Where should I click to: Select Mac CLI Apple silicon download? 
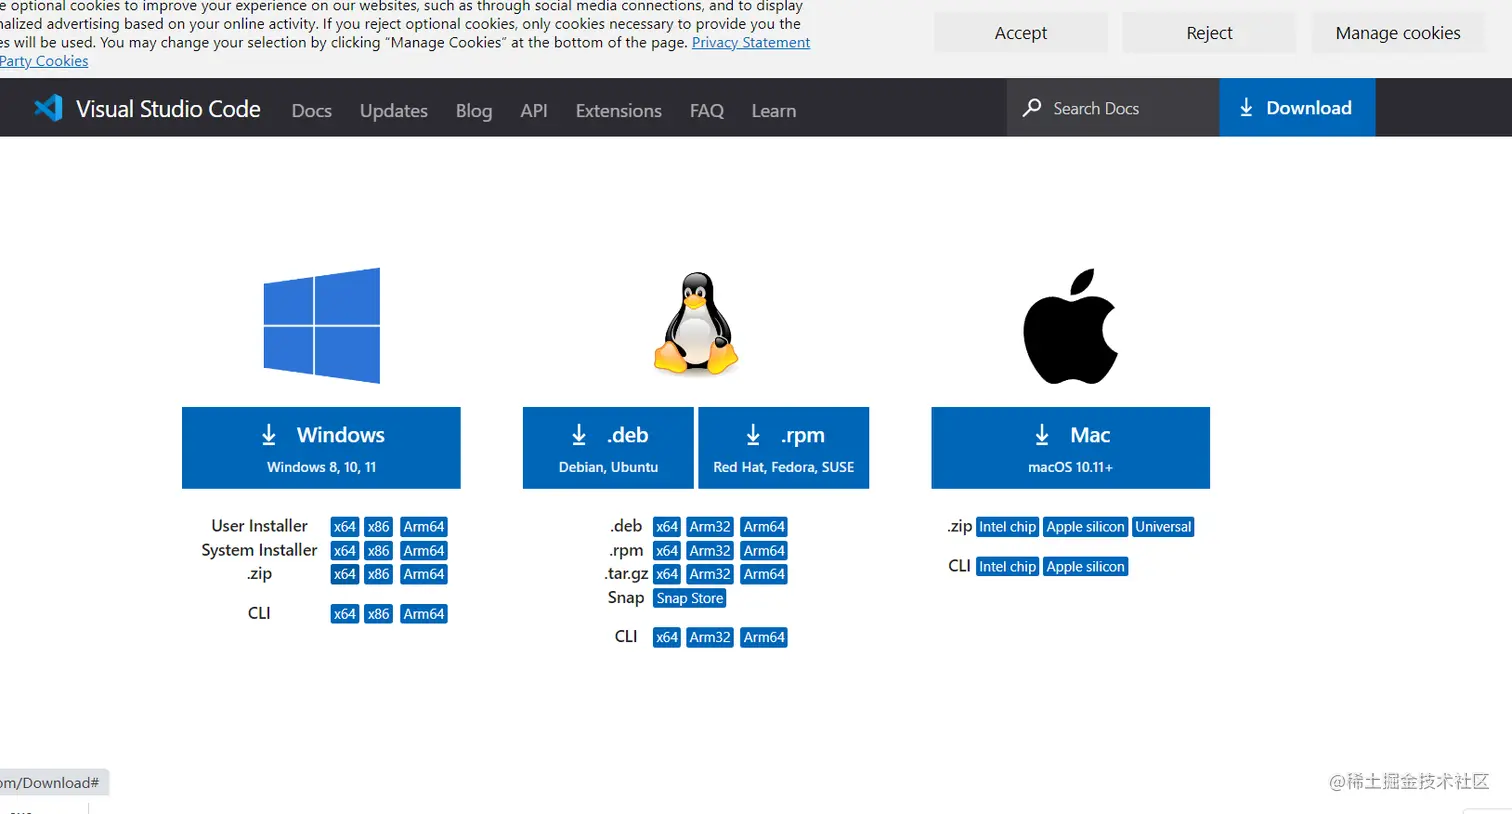[1085, 567]
